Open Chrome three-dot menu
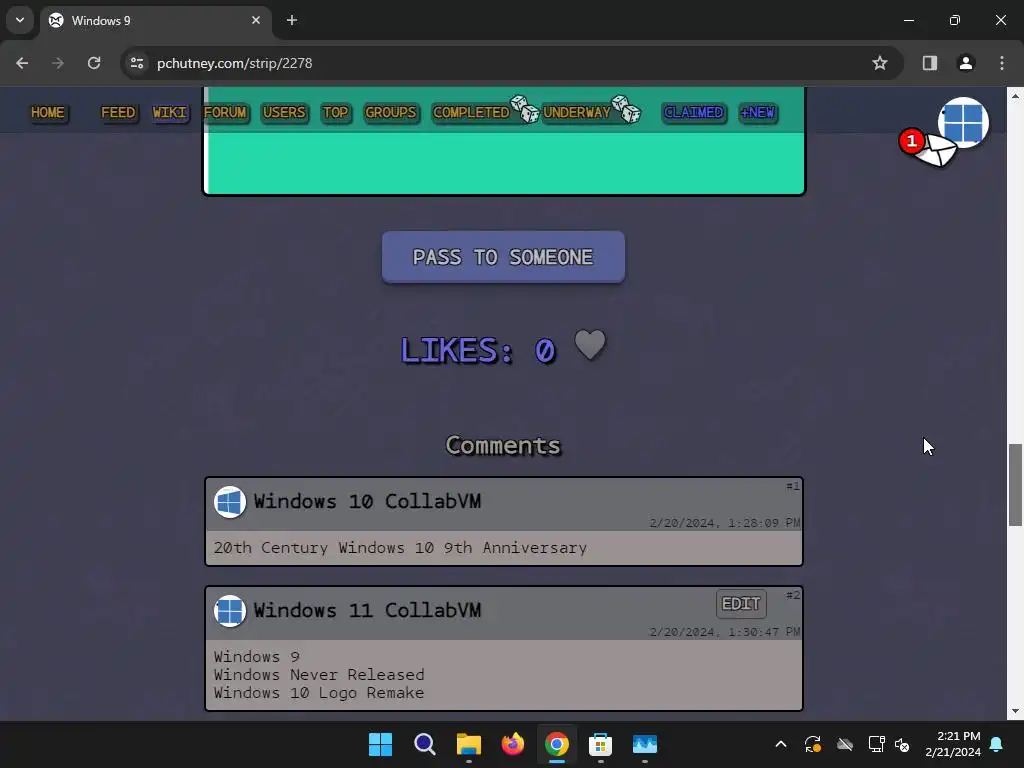 click(1002, 63)
